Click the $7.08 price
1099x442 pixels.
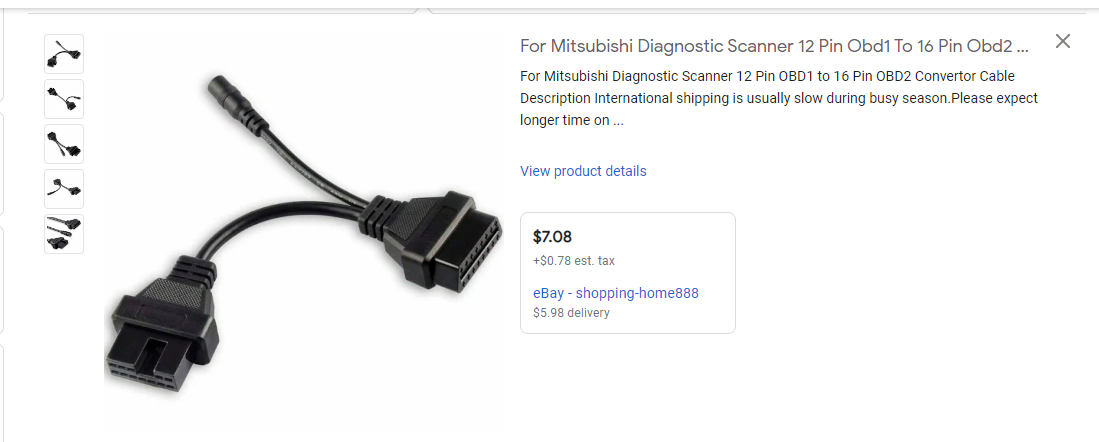[553, 237]
